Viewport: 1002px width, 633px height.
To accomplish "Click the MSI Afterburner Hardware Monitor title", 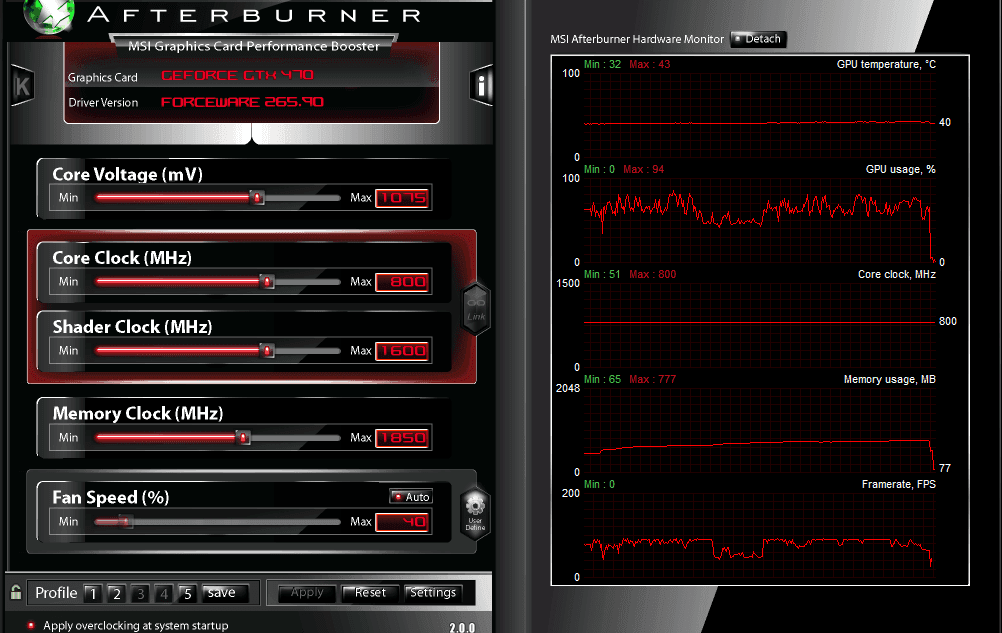I will [636, 39].
